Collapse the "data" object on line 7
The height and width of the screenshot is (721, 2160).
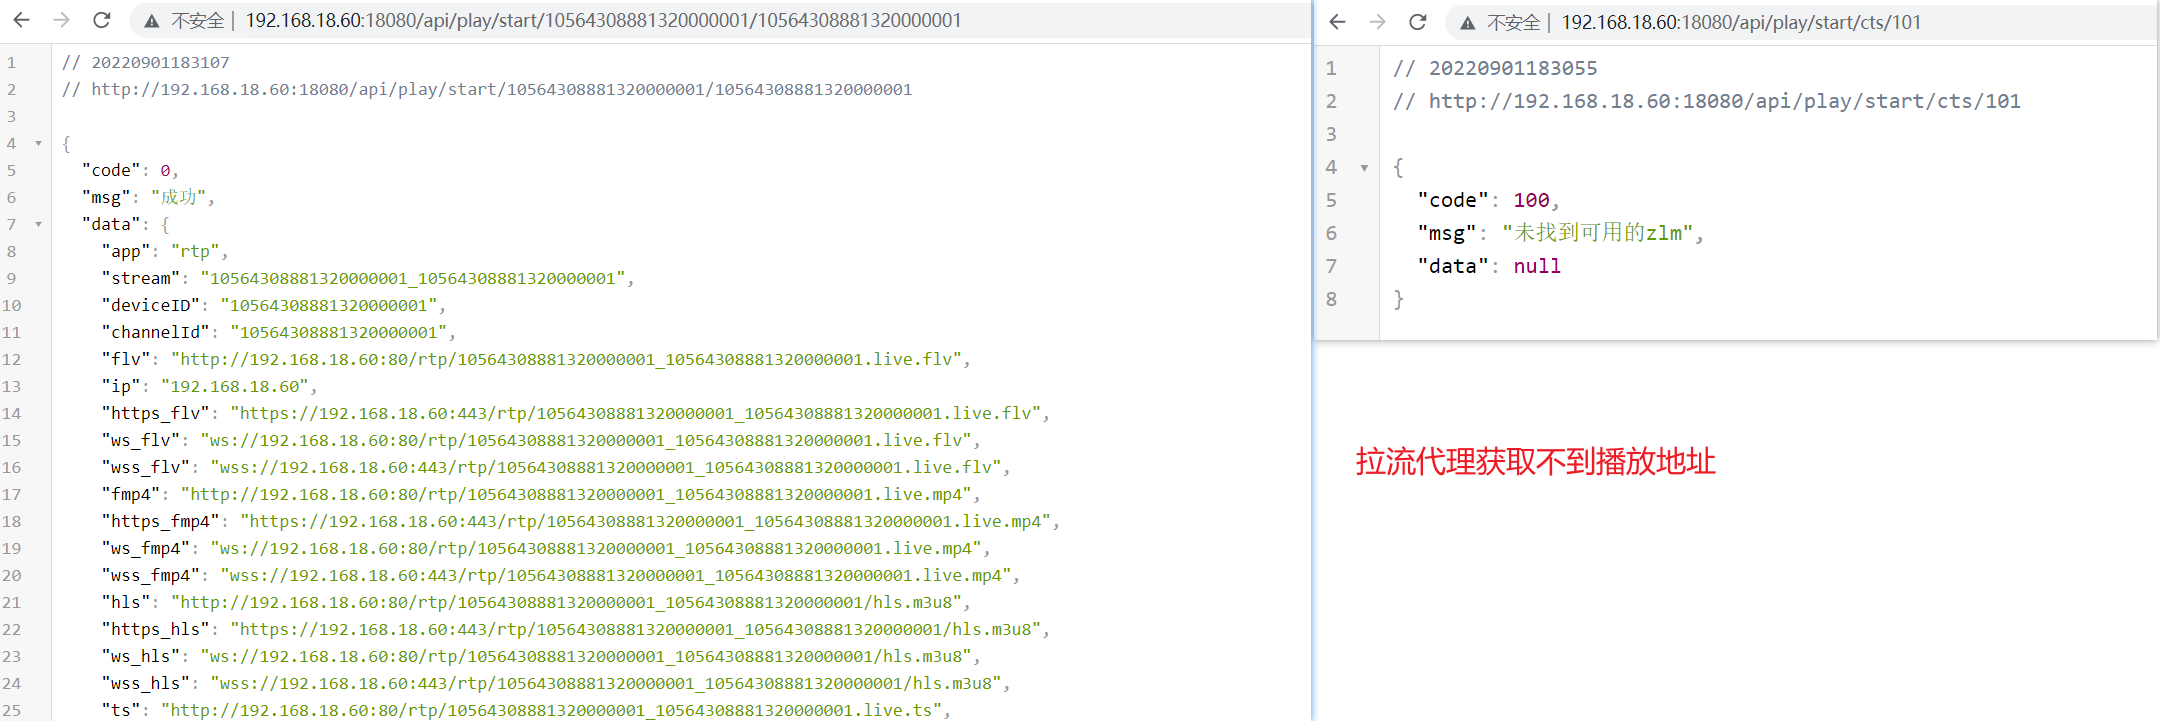point(39,224)
